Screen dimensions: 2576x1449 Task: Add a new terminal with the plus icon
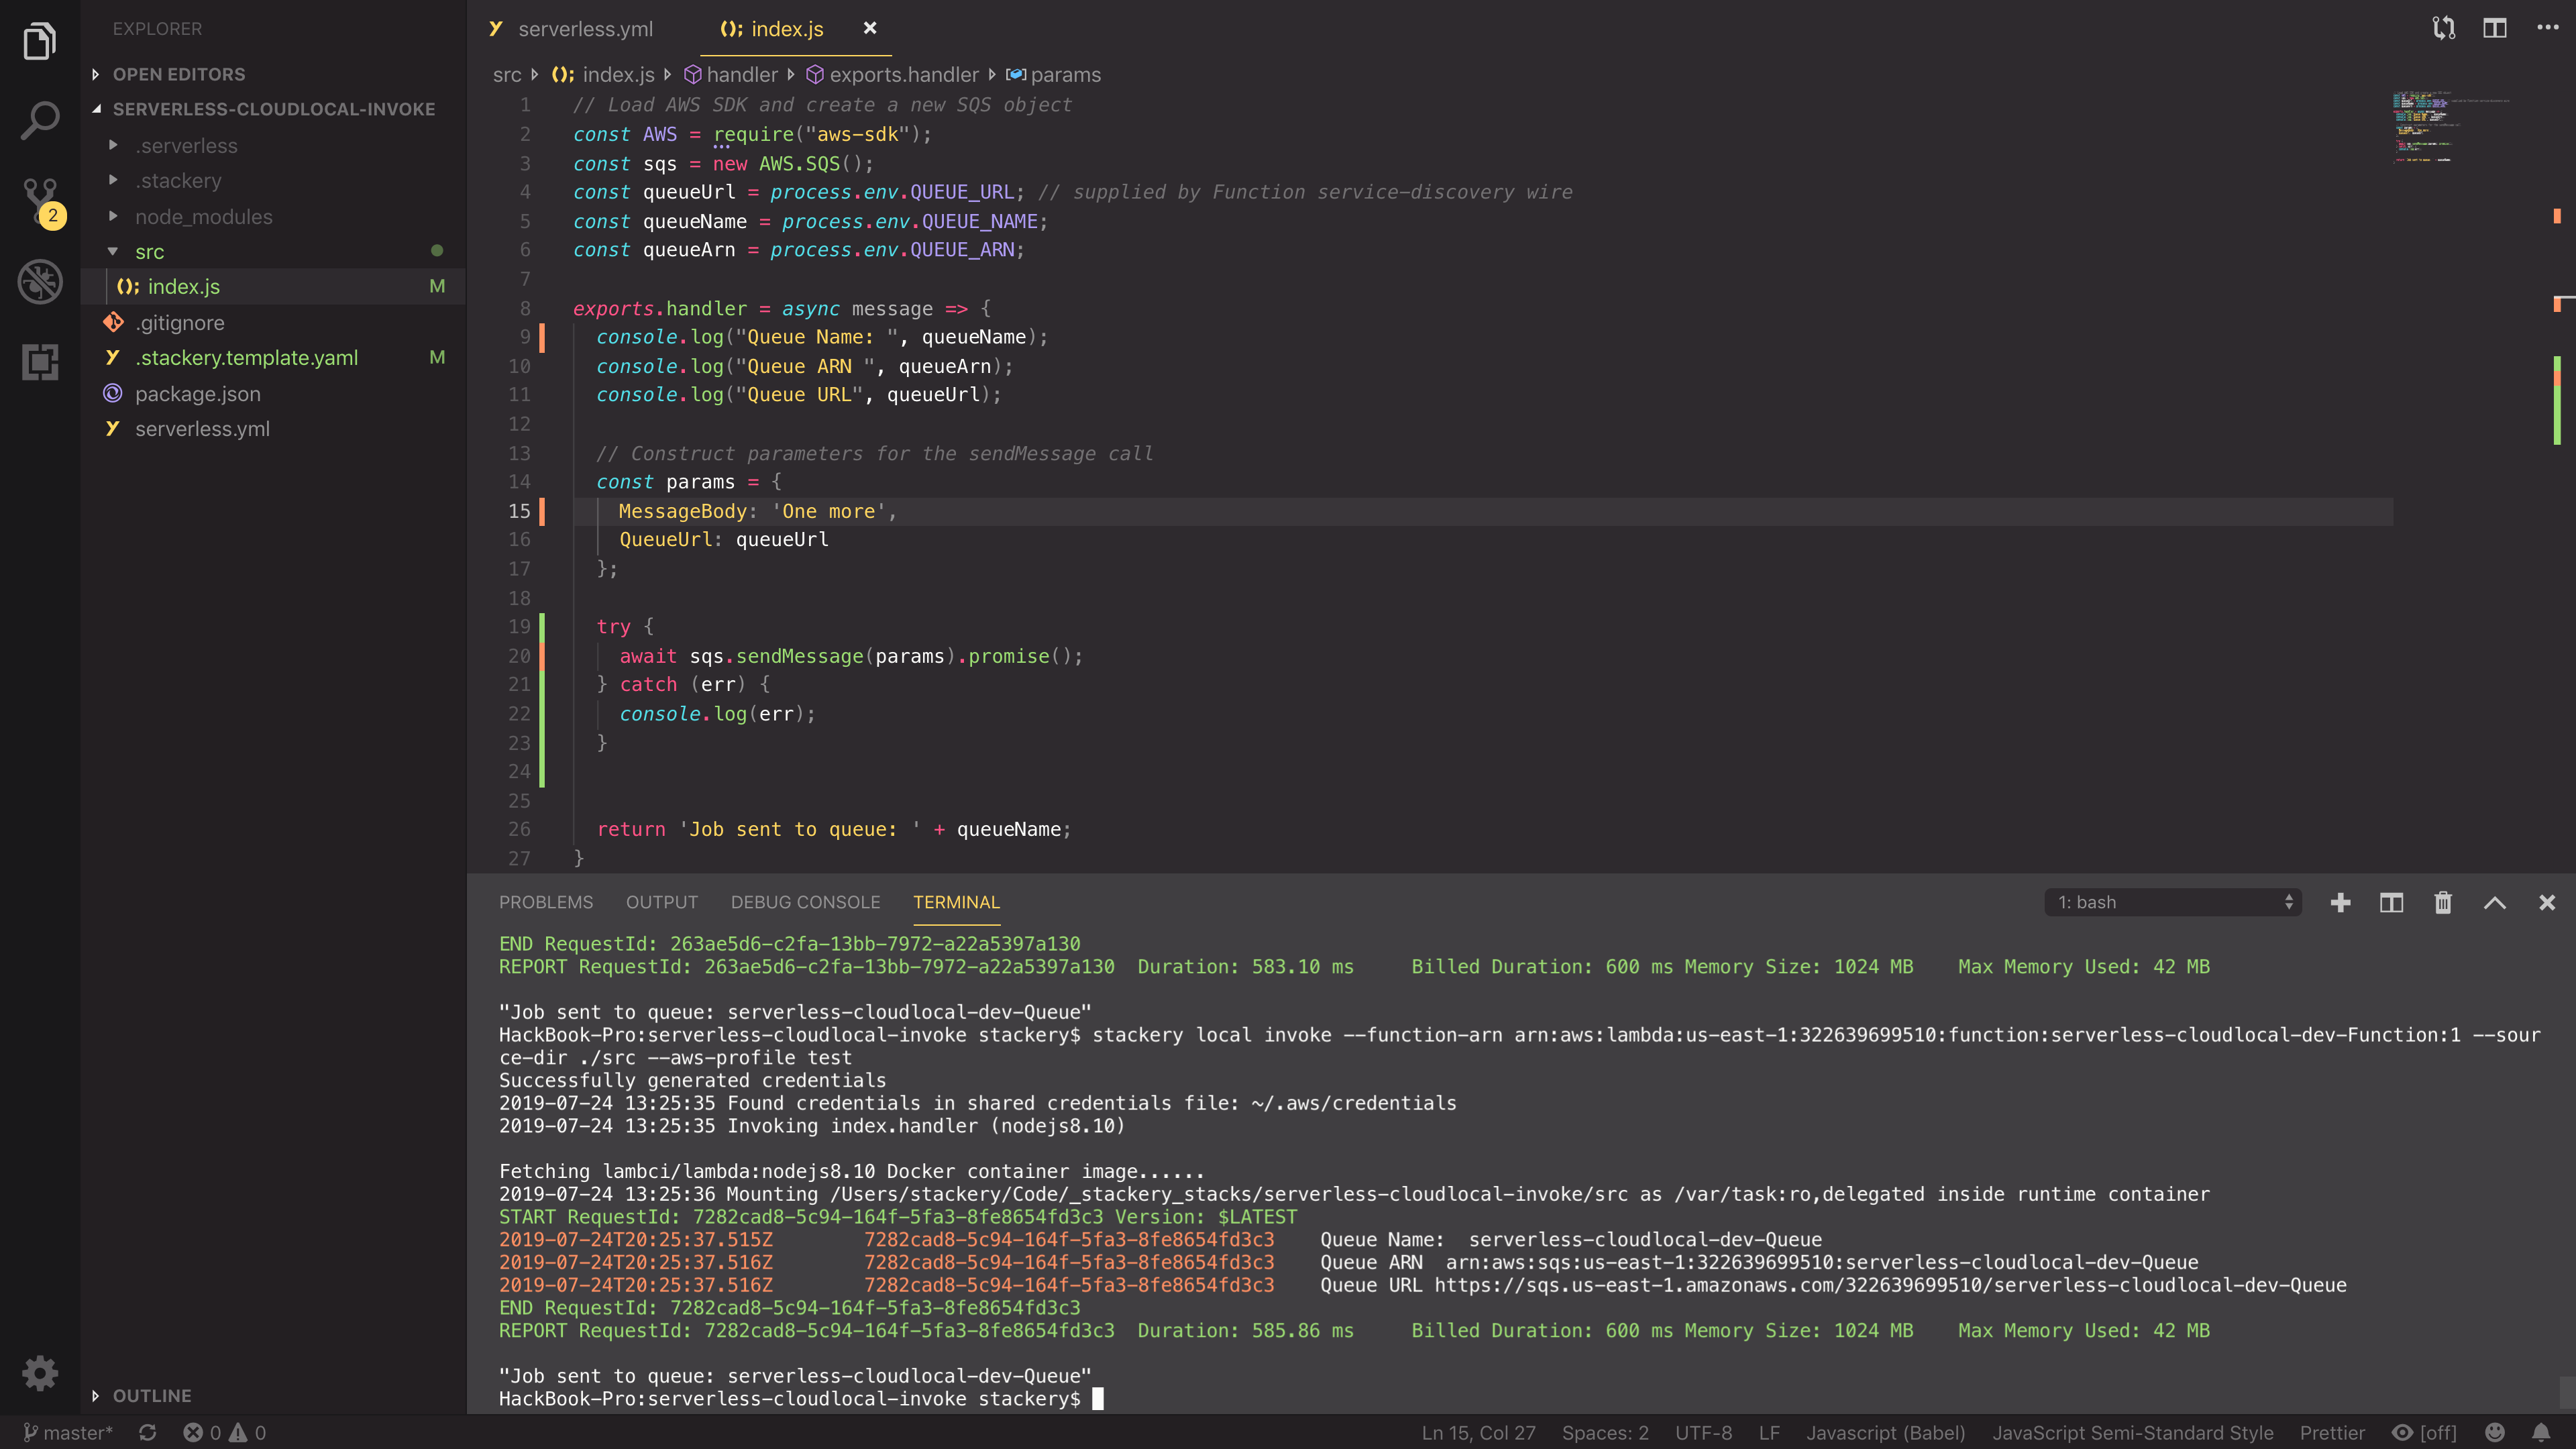click(2340, 902)
